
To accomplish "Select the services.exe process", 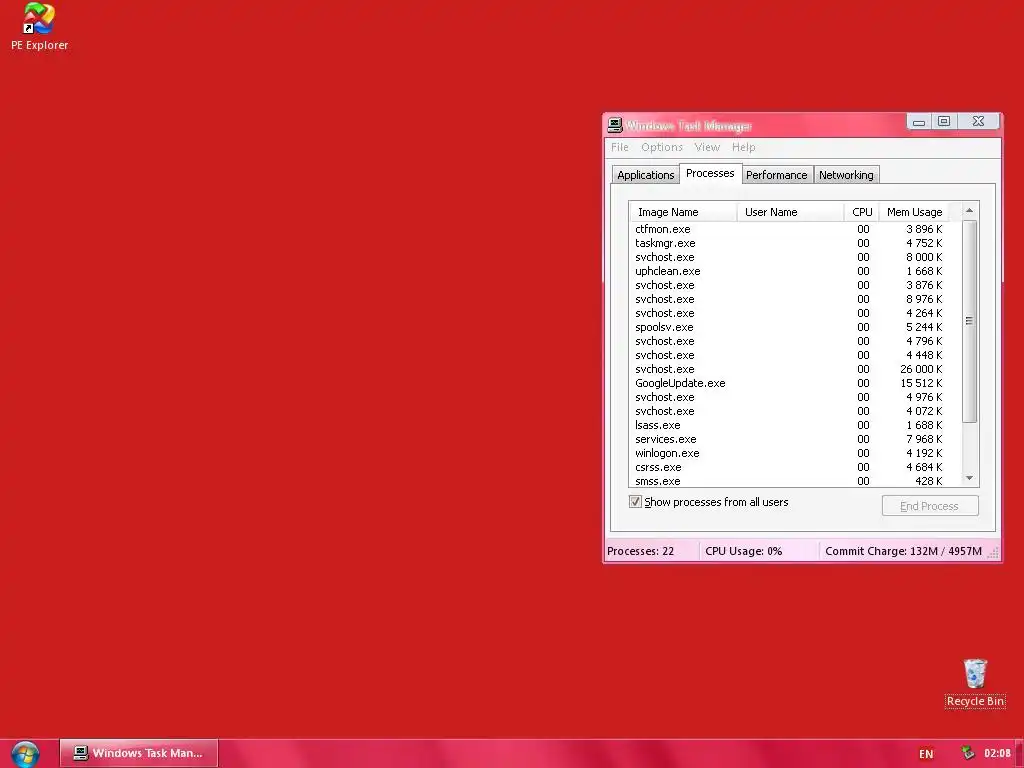I will [789, 440].
